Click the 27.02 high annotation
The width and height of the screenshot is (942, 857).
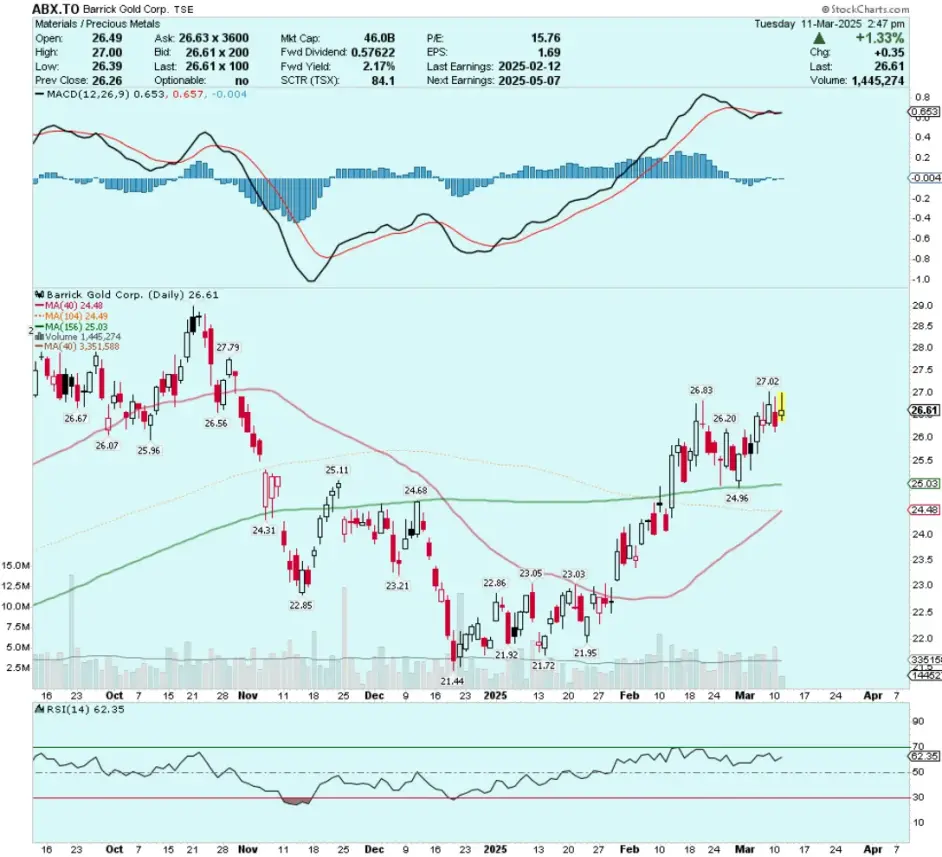tap(767, 381)
